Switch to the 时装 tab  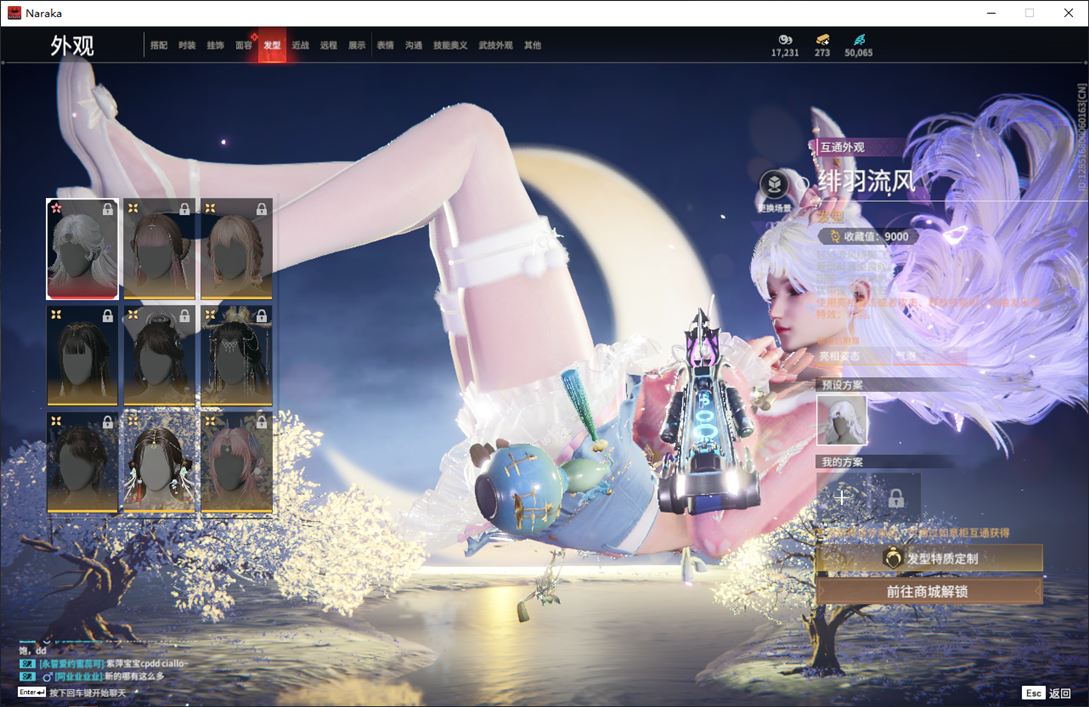(187, 45)
